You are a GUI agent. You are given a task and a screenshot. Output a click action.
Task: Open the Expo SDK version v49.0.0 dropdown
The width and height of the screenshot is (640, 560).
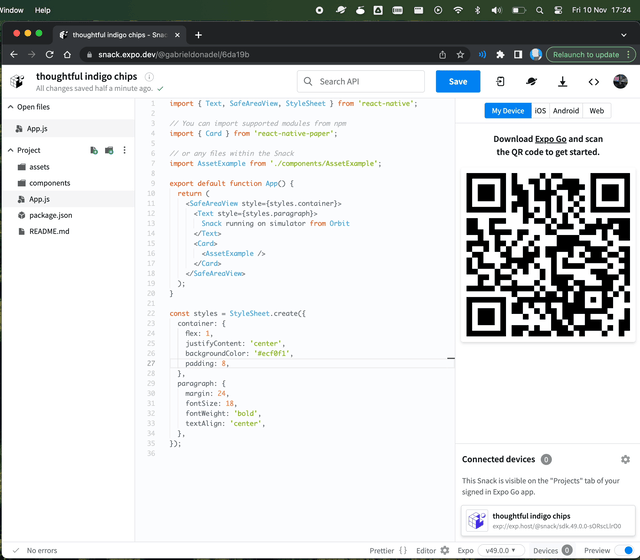(x=502, y=550)
